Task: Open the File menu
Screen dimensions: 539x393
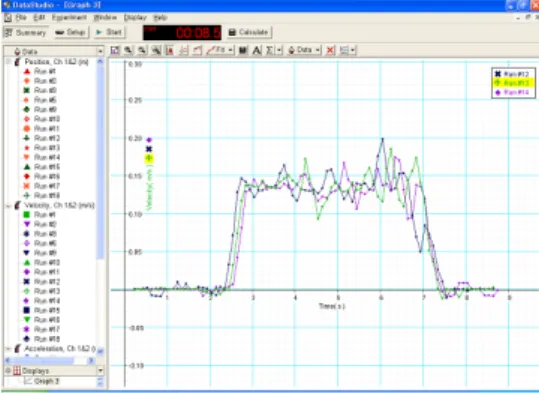Action: tap(21, 18)
